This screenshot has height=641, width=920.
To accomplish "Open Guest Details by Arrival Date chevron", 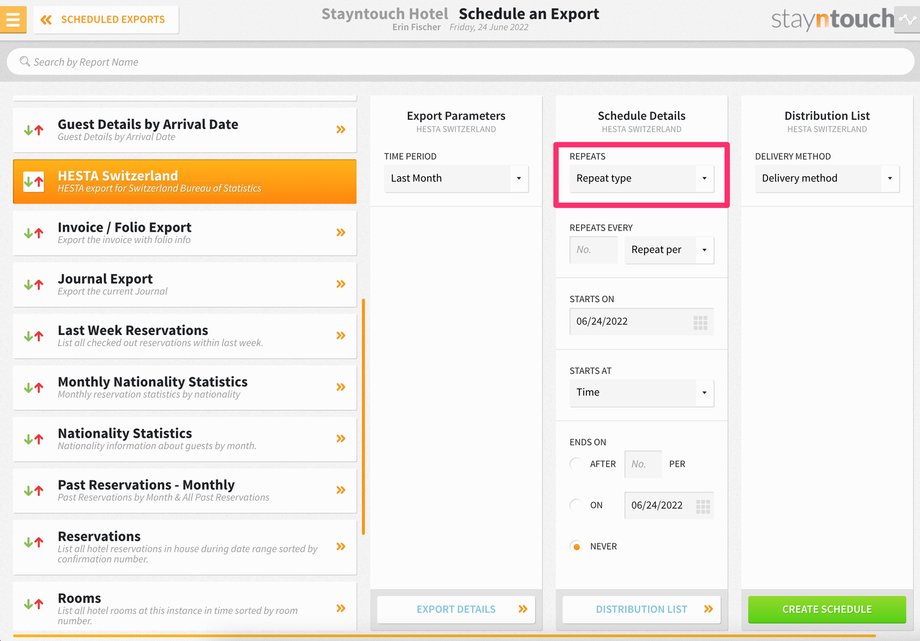I will coord(341,130).
